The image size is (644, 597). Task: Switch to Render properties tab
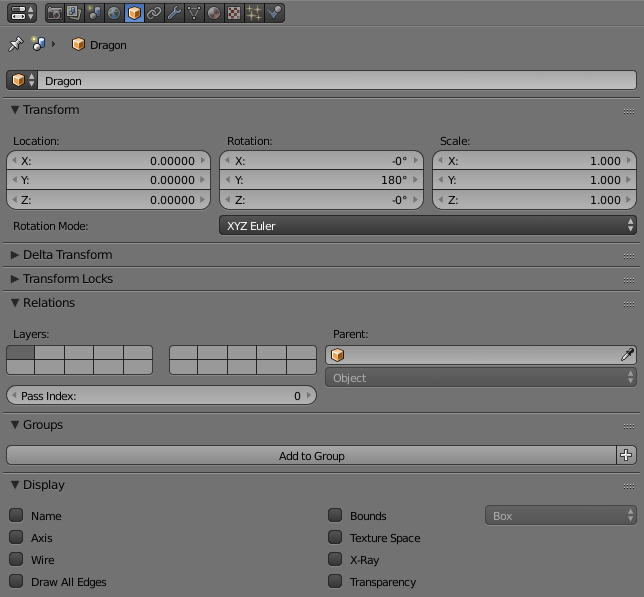click(55, 13)
